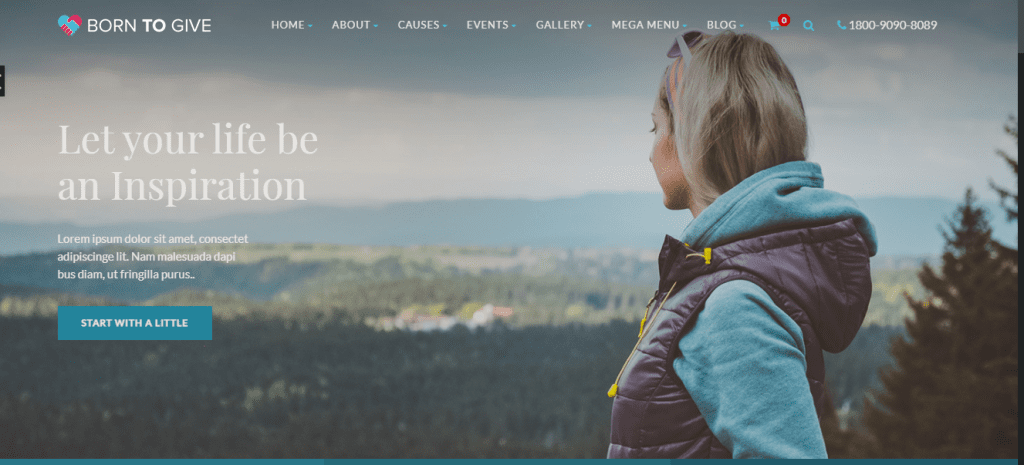Click the Start With A Little button

click(135, 323)
